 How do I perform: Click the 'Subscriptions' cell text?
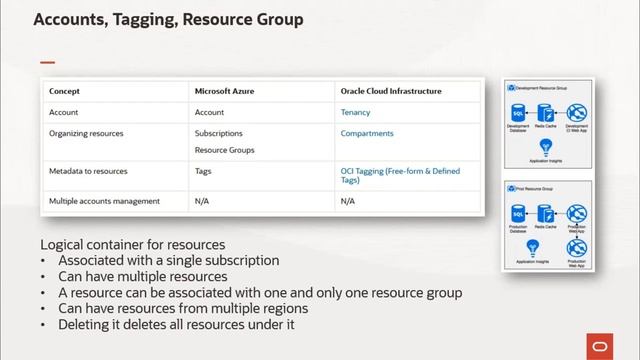click(x=218, y=133)
